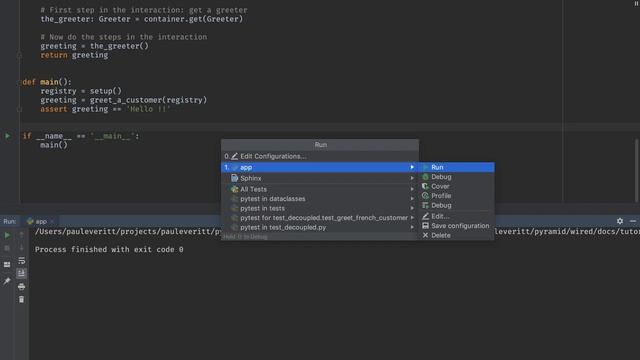Click Profile in the app submenu
This screenshot has width=640, height=360.
456,196
